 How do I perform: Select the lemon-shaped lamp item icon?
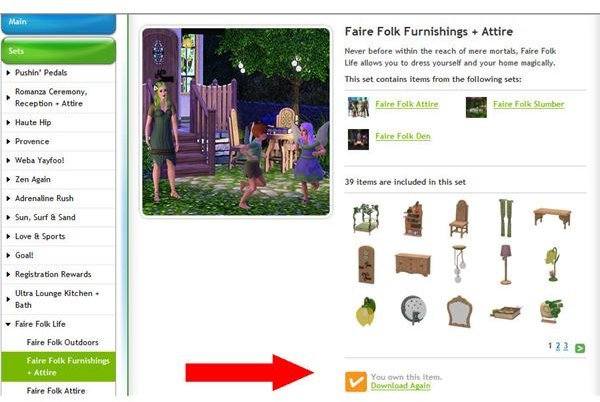click(366, 312)
